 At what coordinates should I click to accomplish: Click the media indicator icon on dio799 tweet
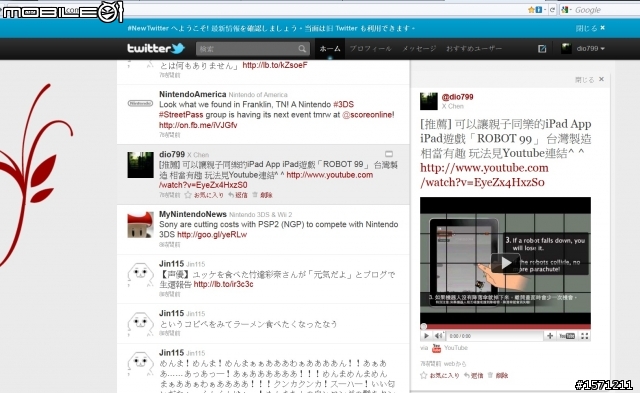point(389,154)
